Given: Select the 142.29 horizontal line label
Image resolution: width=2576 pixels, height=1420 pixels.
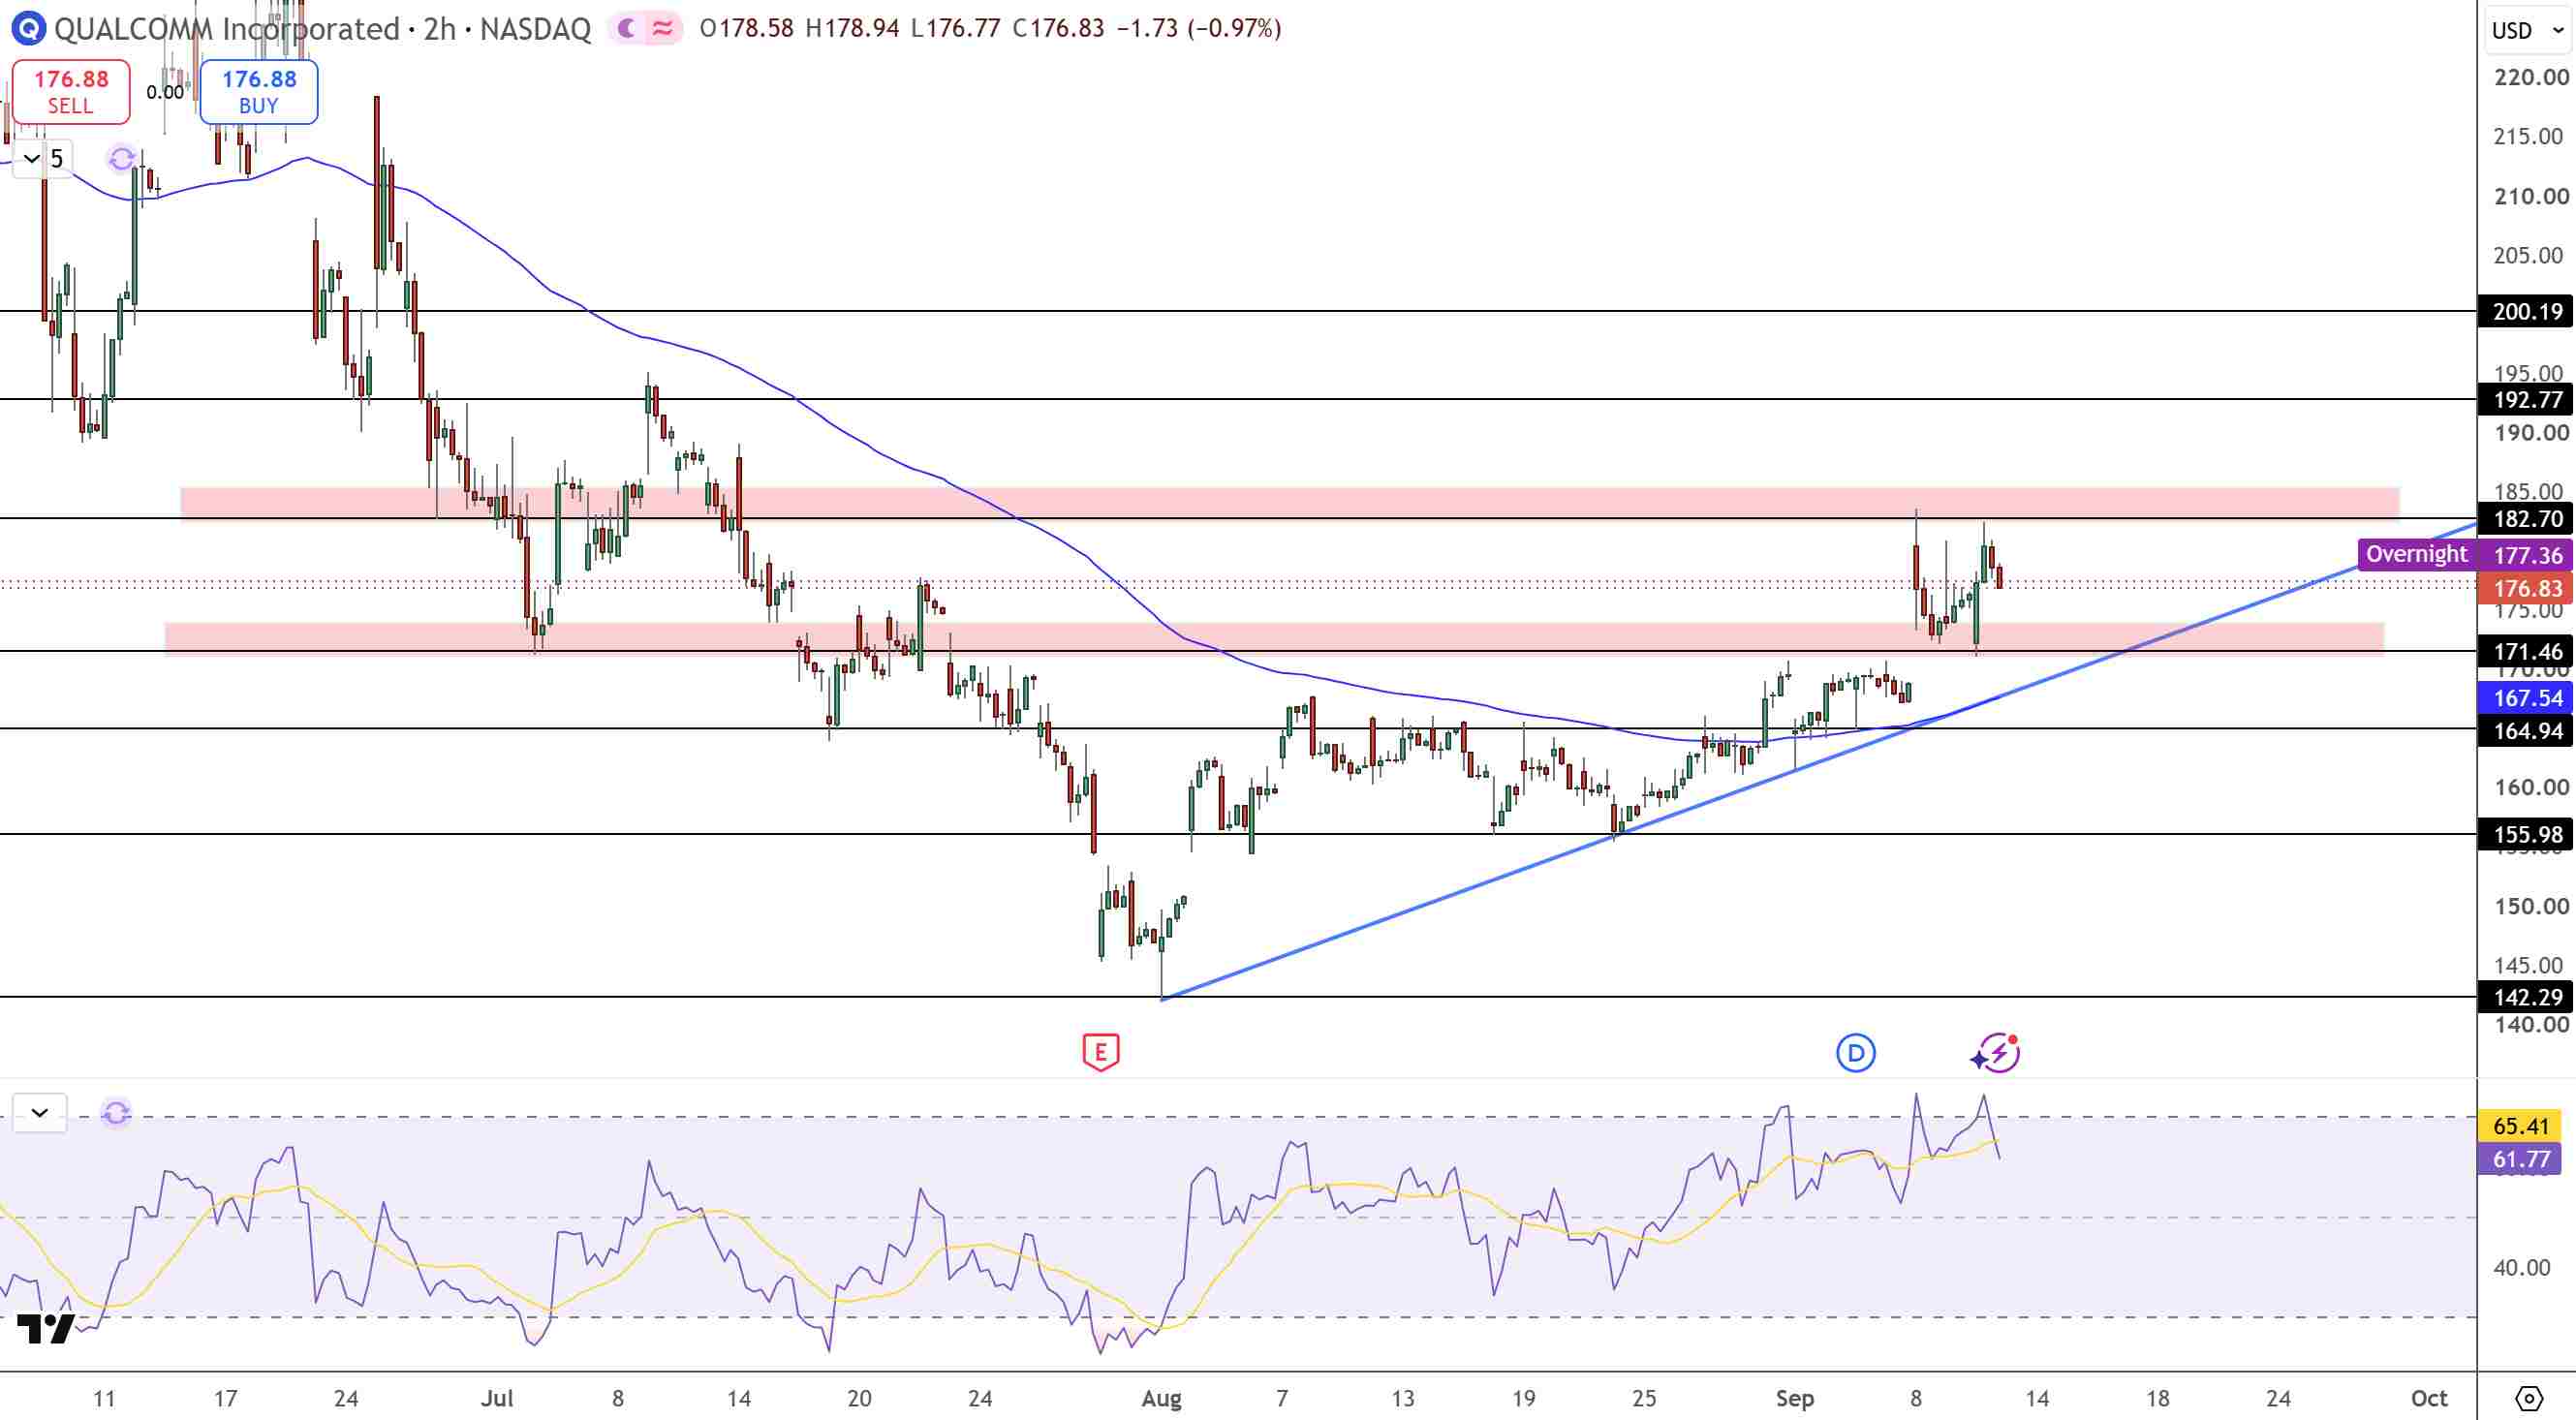Looking at the screenshot, I should [x=2526, y=997].
